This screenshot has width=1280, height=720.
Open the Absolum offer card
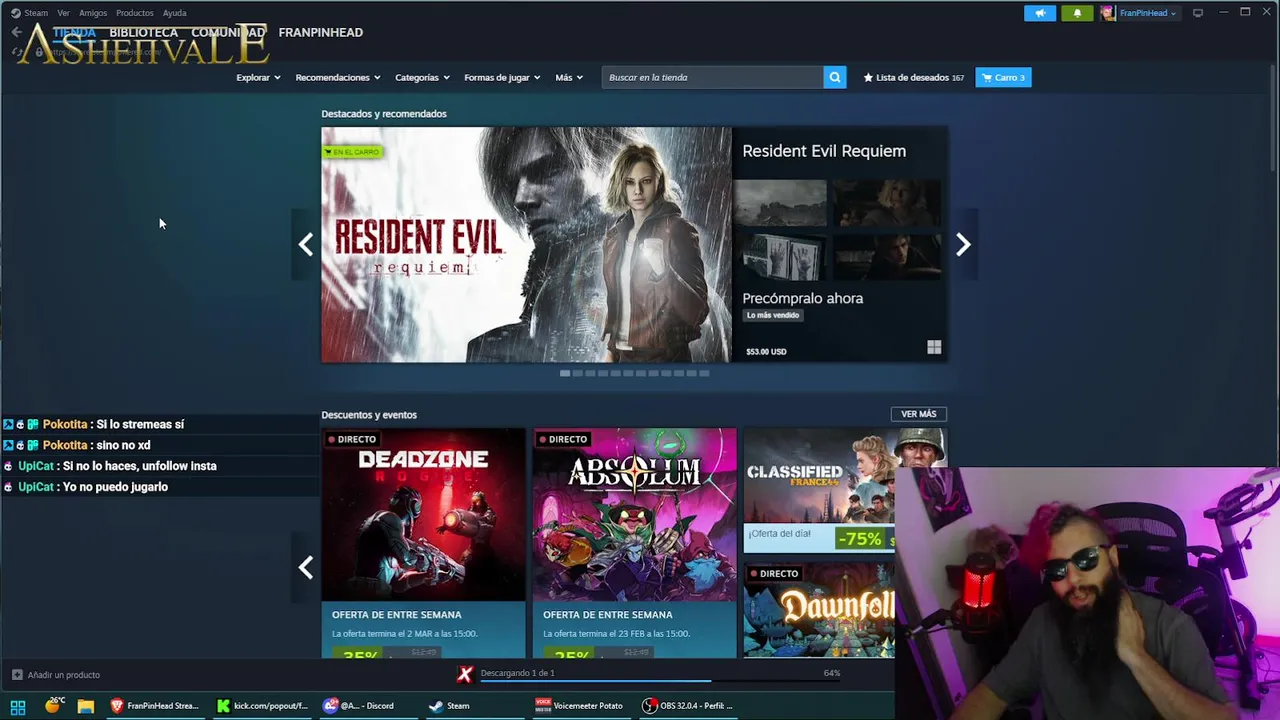coord(634,543)
